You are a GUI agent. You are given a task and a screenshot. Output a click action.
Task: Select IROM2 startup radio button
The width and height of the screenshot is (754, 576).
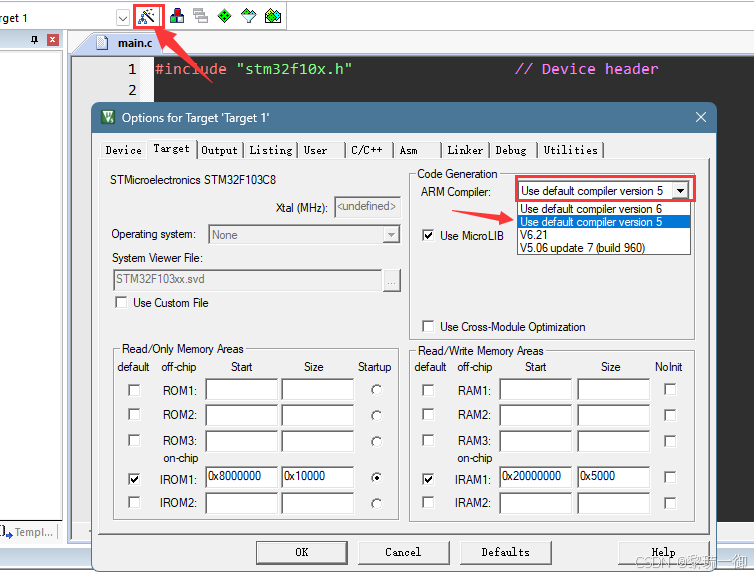377,503
